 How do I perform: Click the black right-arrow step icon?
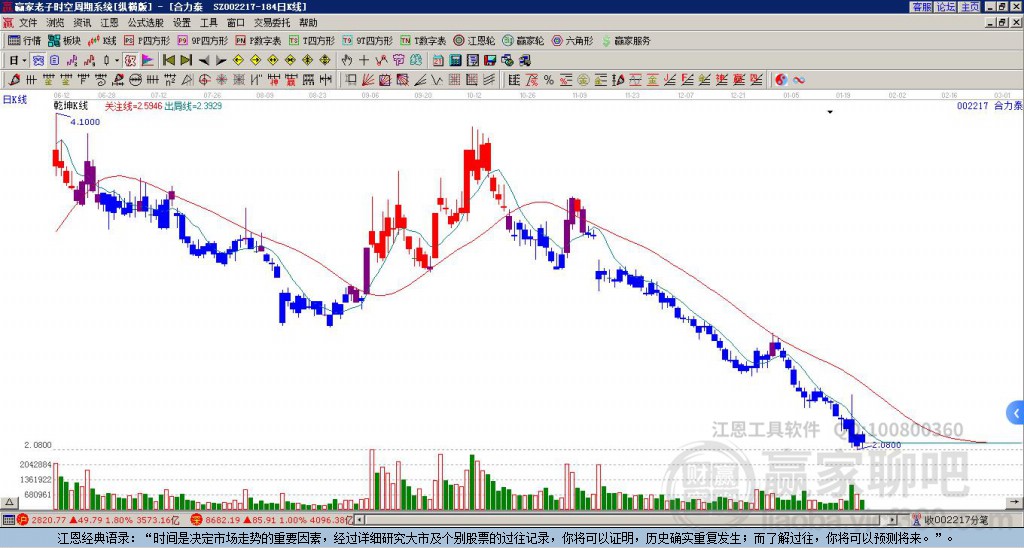click(221, 60)
